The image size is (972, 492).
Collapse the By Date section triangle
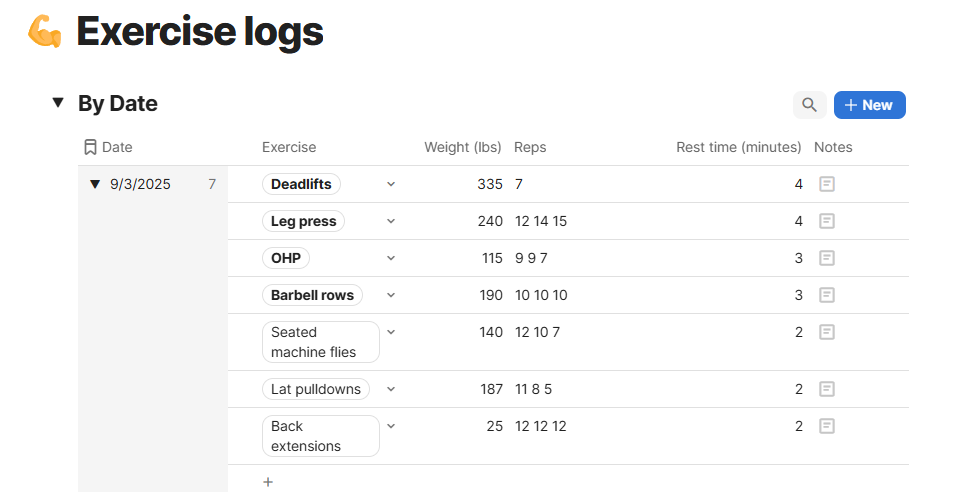58,103
